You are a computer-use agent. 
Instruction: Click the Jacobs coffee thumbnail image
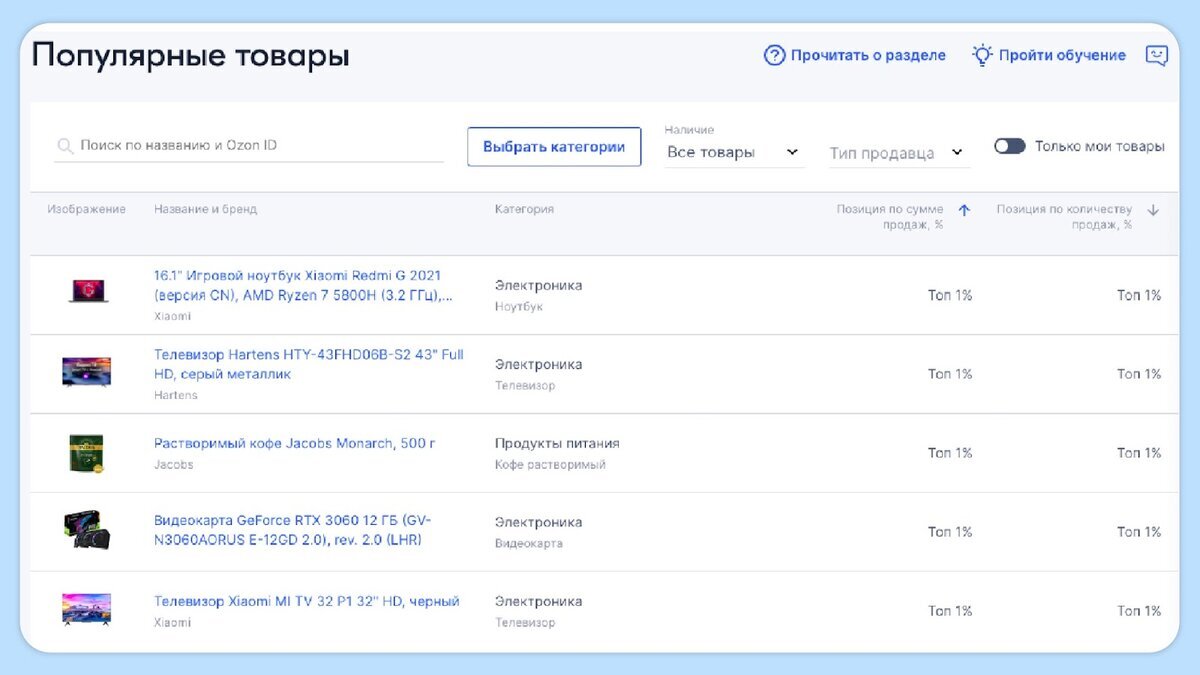coord(86,453)
